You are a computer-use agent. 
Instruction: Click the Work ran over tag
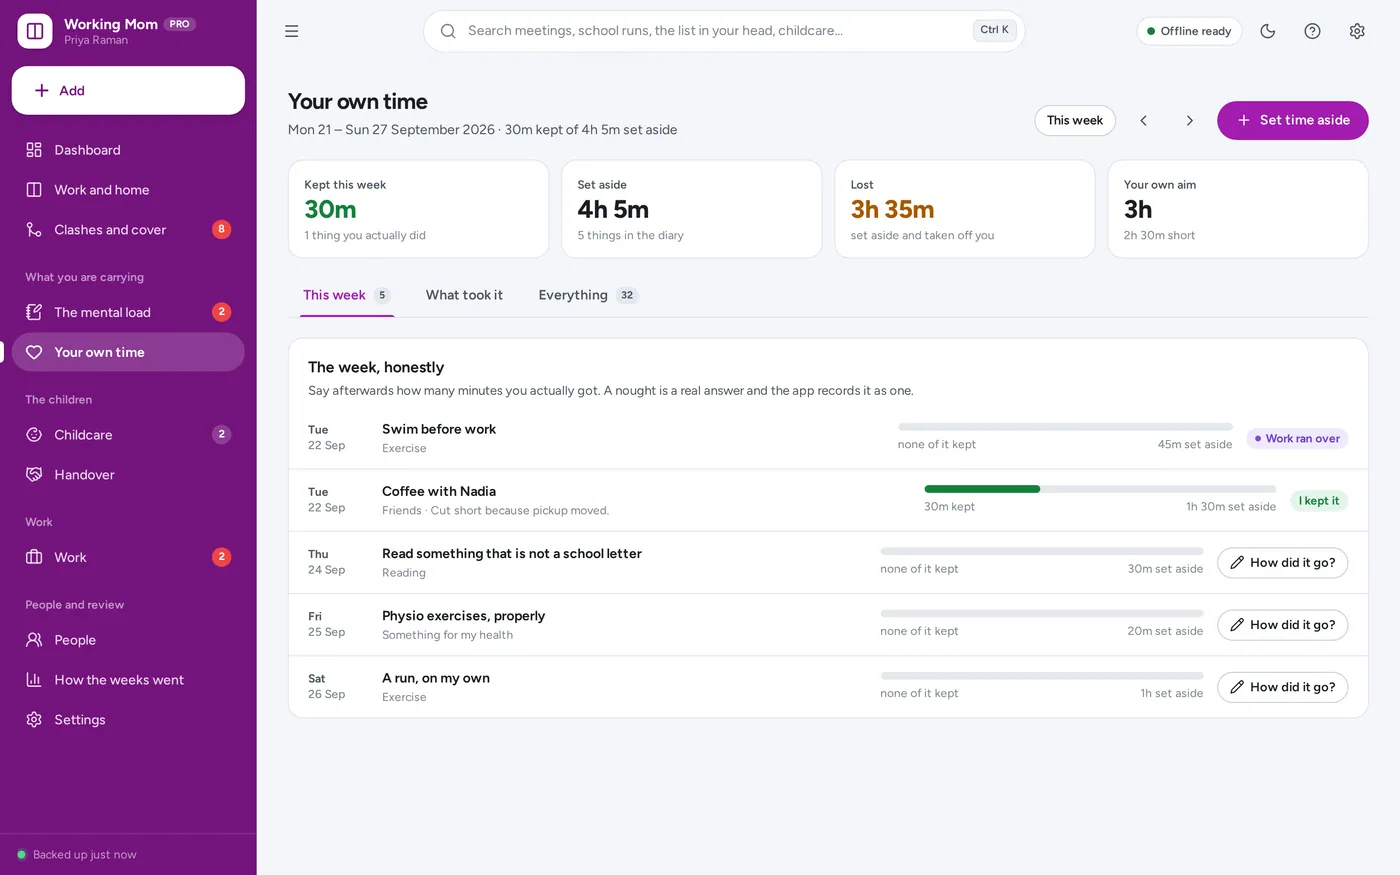coord(1297,439)
